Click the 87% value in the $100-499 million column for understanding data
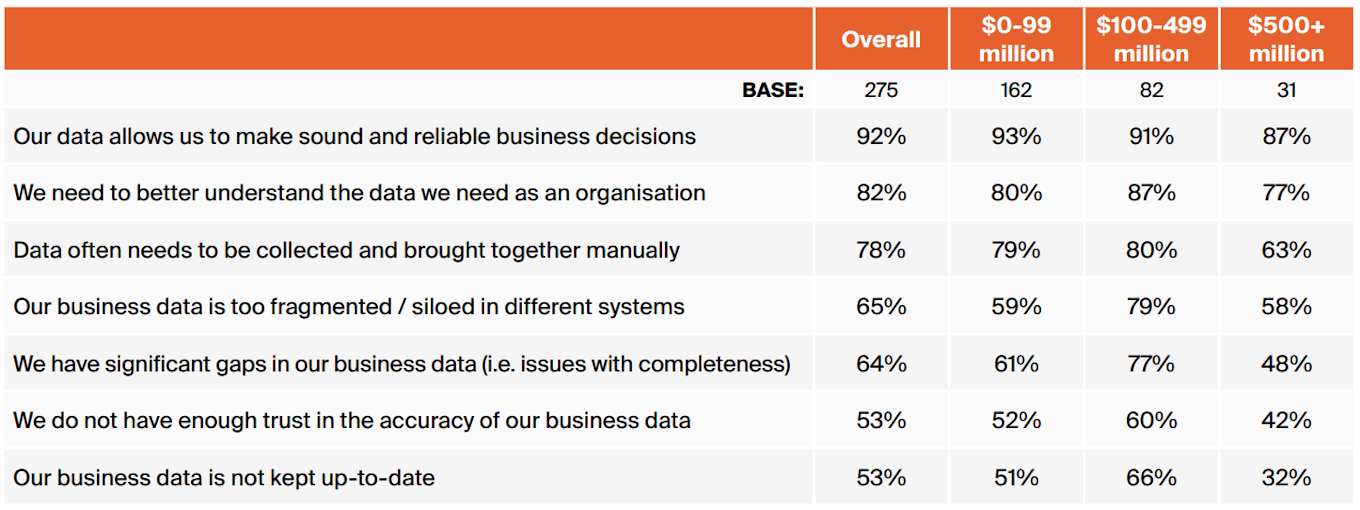The image size is (1360, 510). click(x=1151, y=193)
